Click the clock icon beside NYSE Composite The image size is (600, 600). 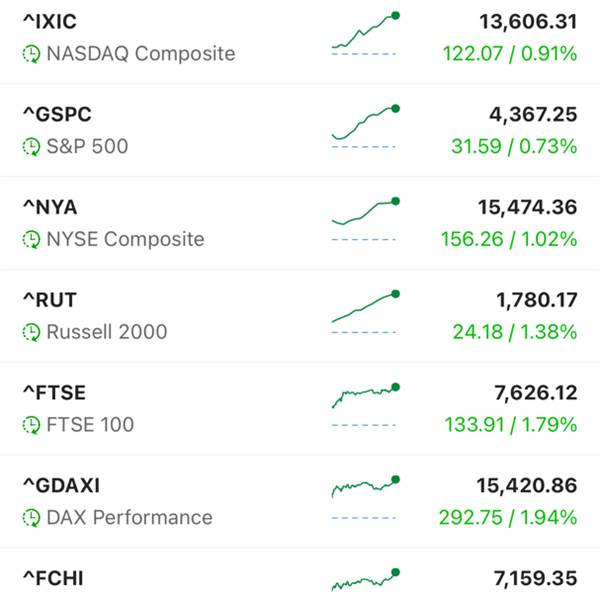tap(32, 240)
